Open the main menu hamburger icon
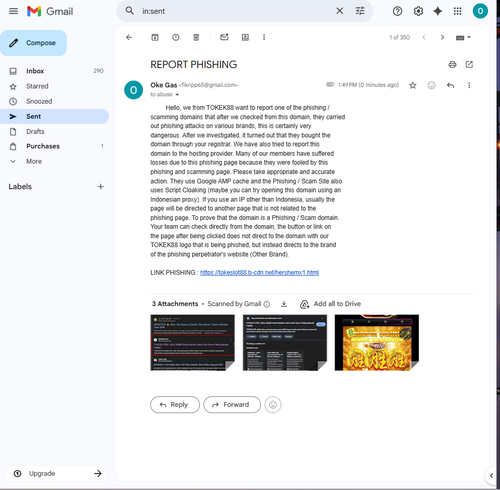Screen dimensions: 500x490 (13, 11)
